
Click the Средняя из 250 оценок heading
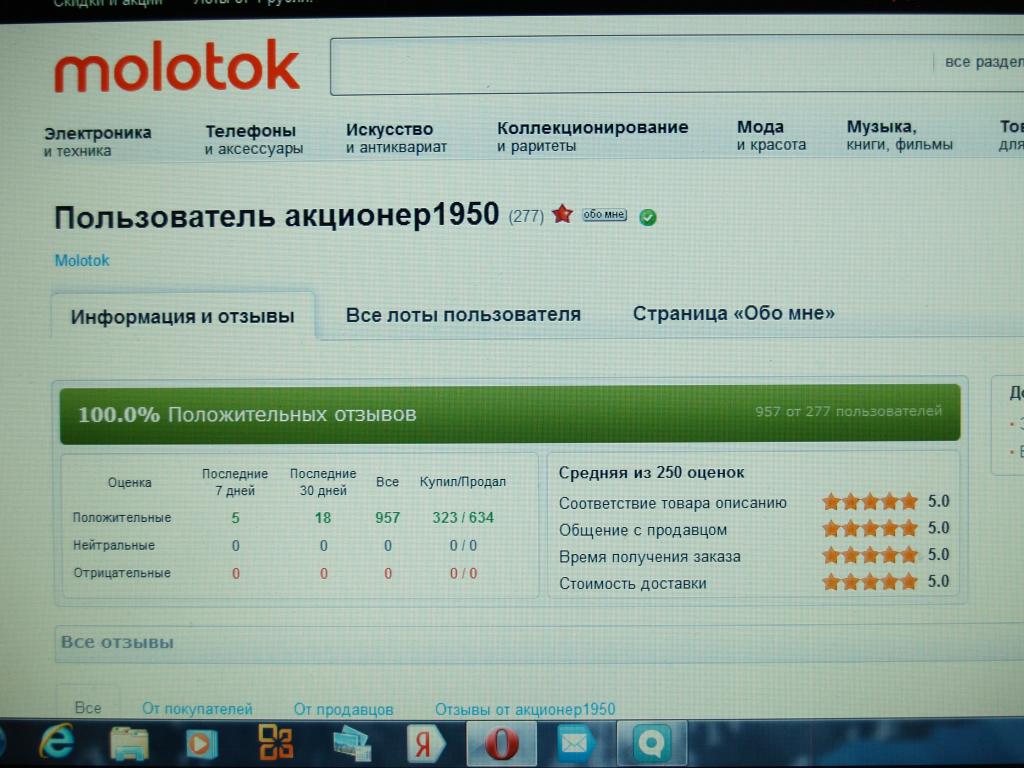tap(651, 473)
